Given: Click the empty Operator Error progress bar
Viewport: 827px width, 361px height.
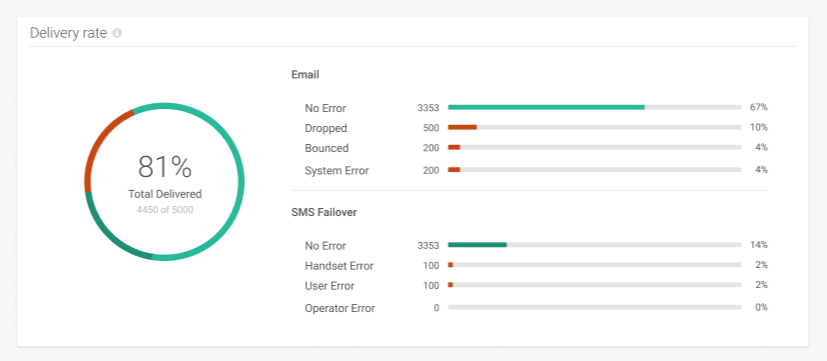Looking at the screenshot, I should 594,307.
